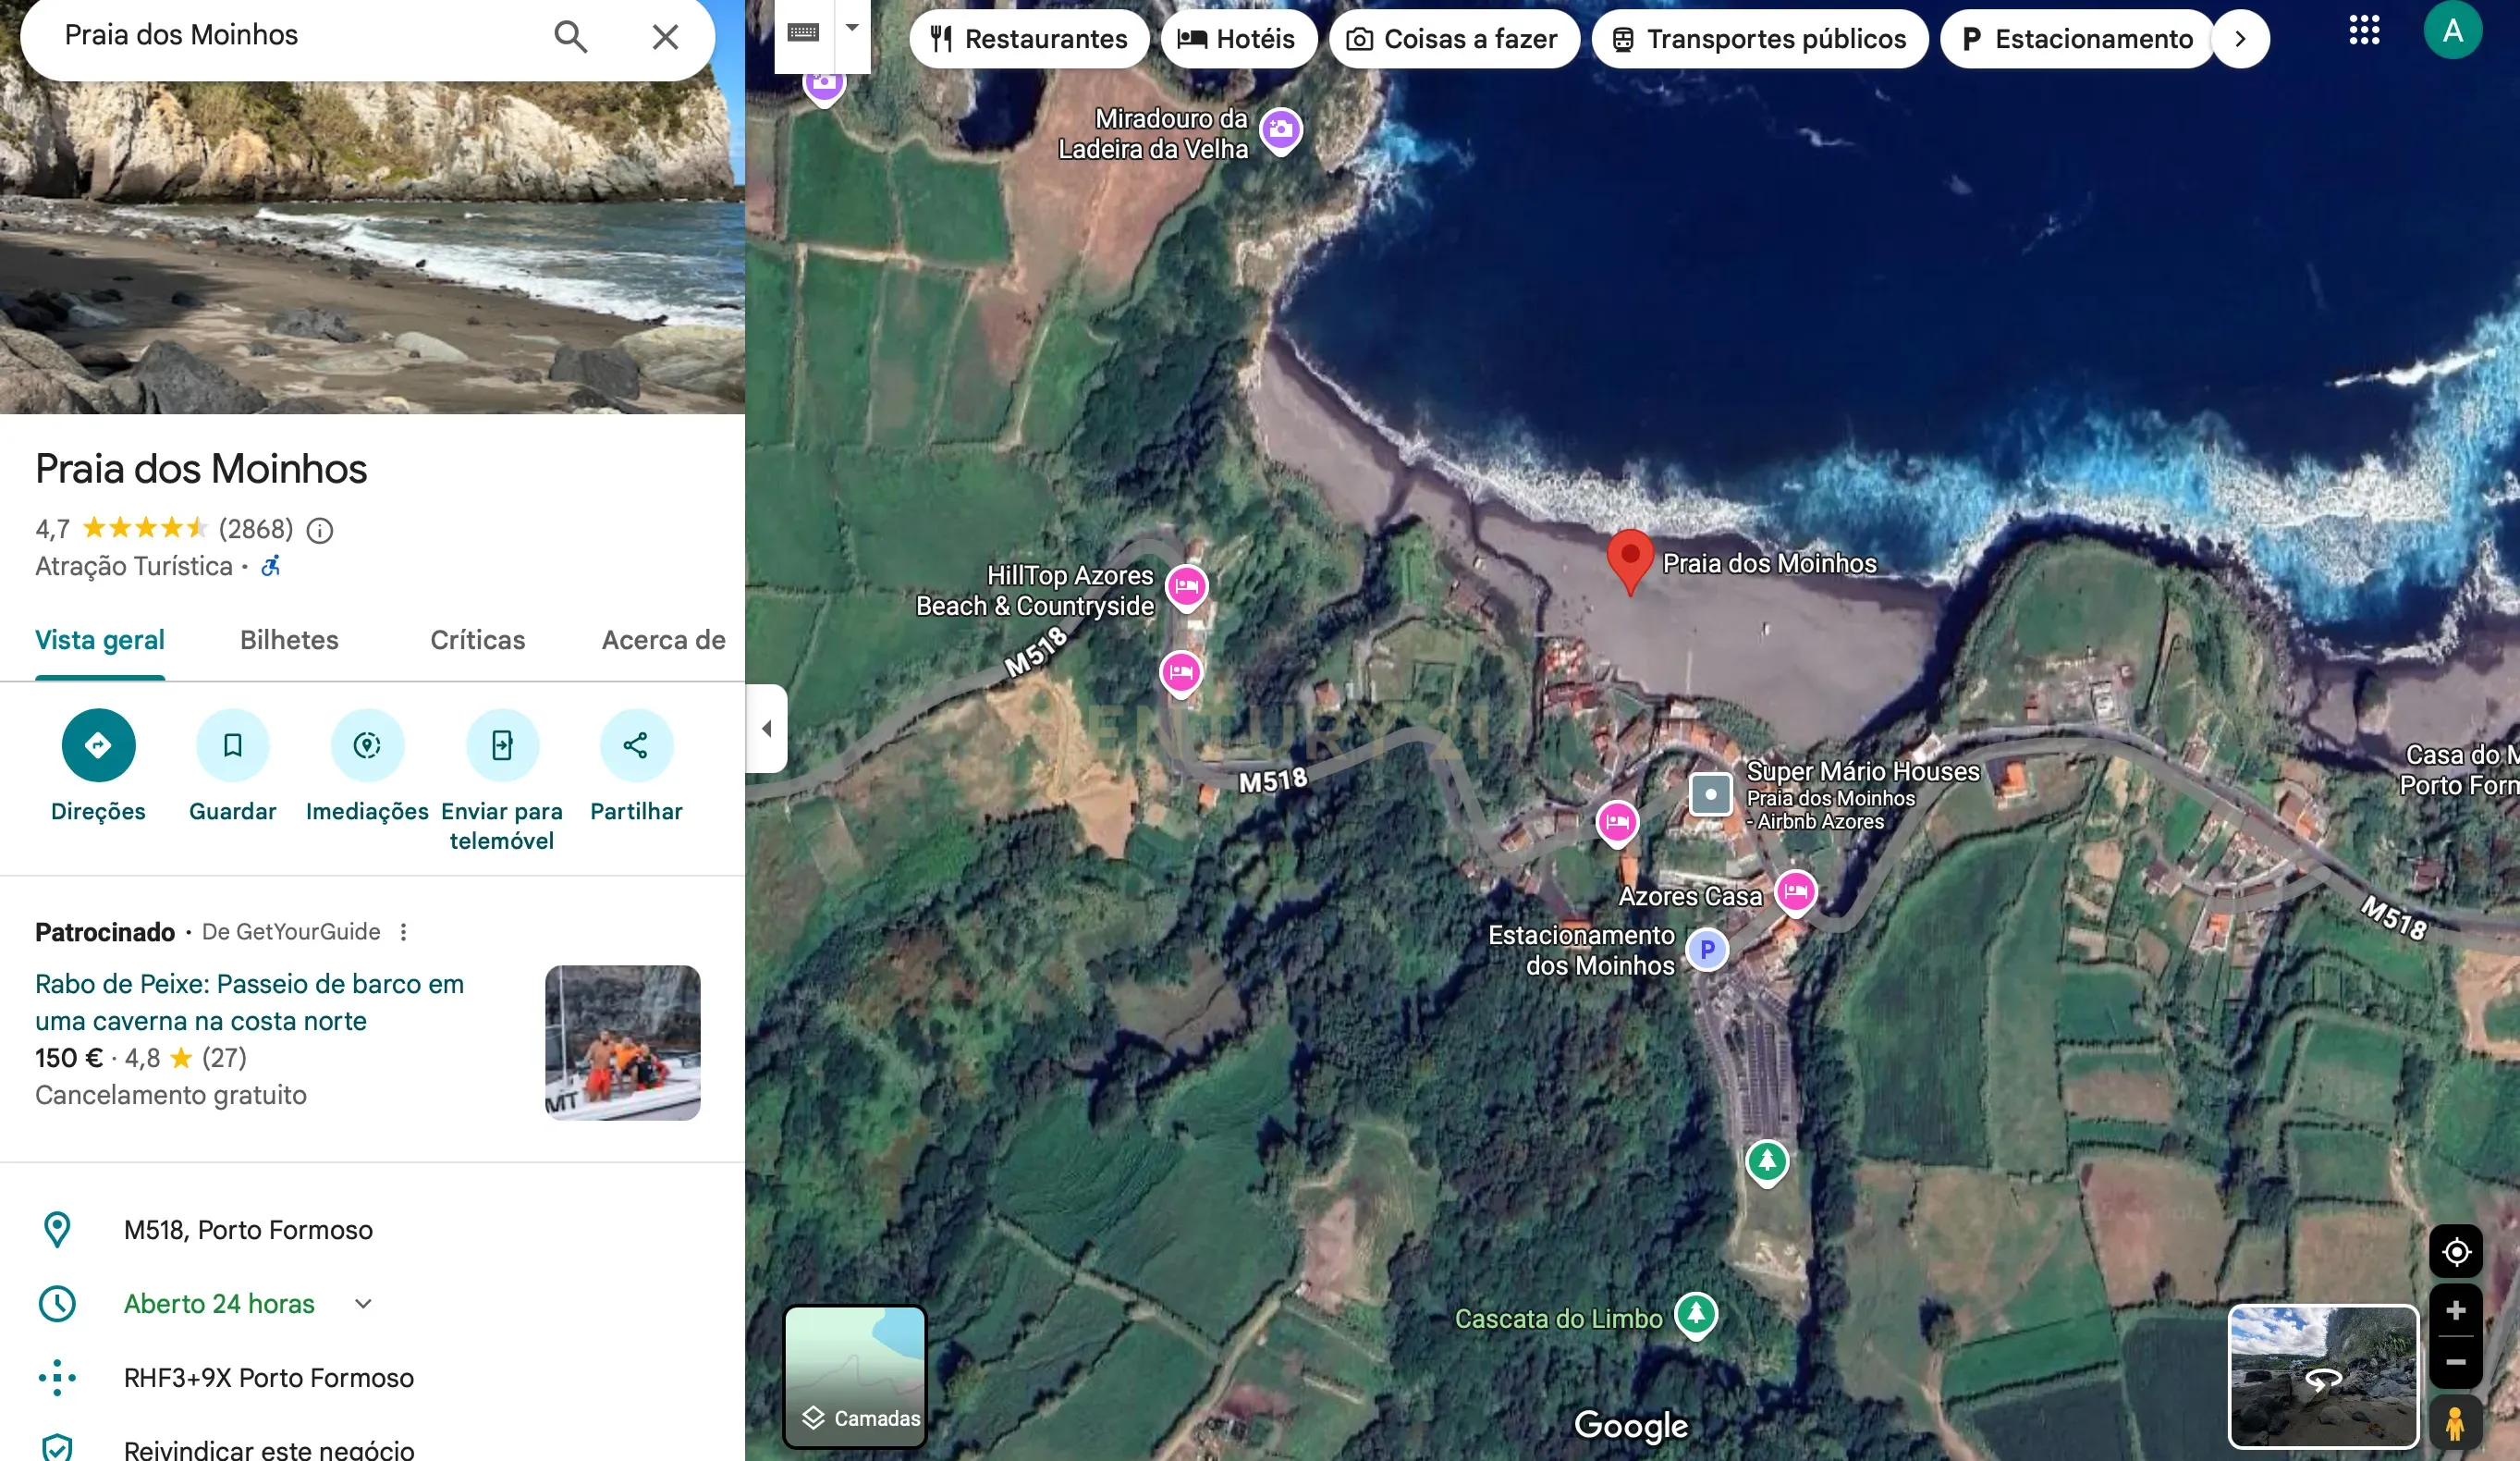Switch to the Críticas tab
This screenshot has width=2520, height=1461.
click(477, 640)
